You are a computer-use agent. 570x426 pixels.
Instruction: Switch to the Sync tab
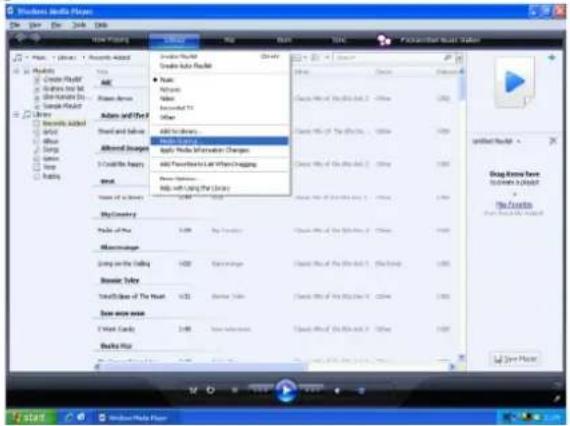[x=338, y=40]
